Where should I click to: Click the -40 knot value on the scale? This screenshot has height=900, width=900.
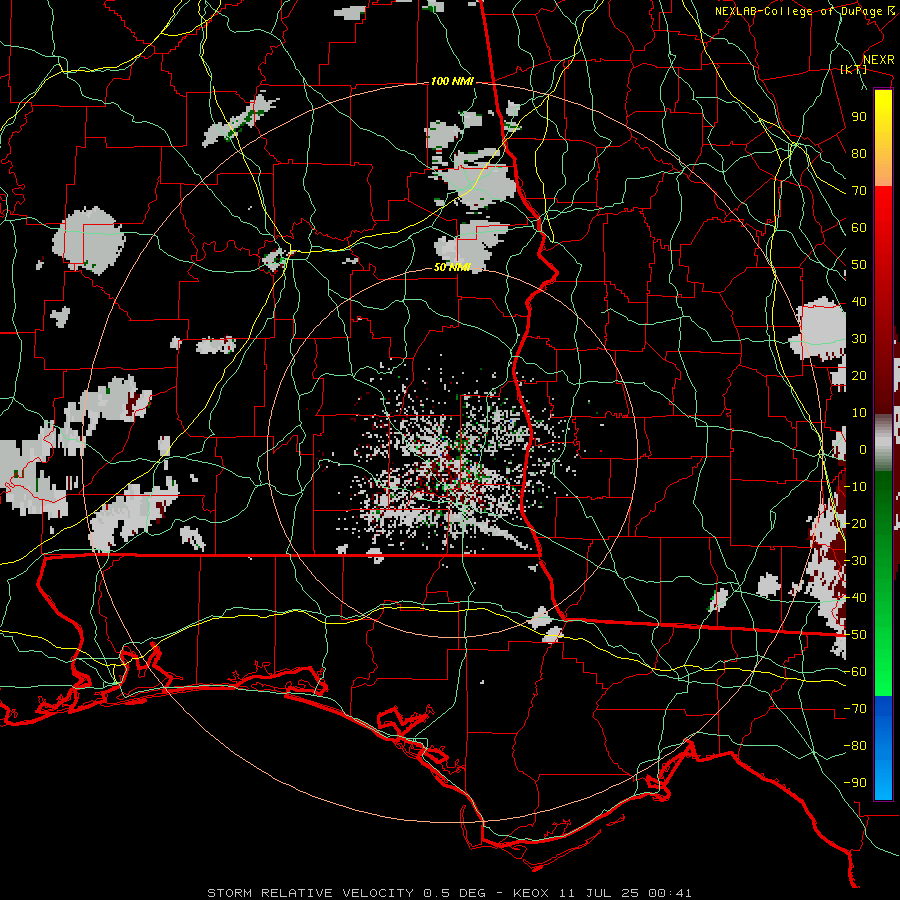[855, 598]
